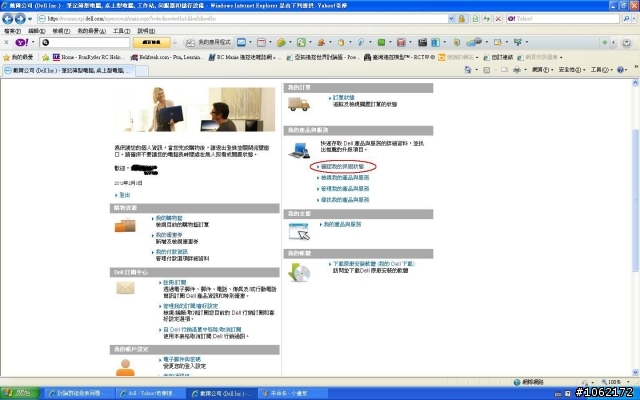
Task: Click the film clapperboard toolbar icon
Action: [422, 42]
